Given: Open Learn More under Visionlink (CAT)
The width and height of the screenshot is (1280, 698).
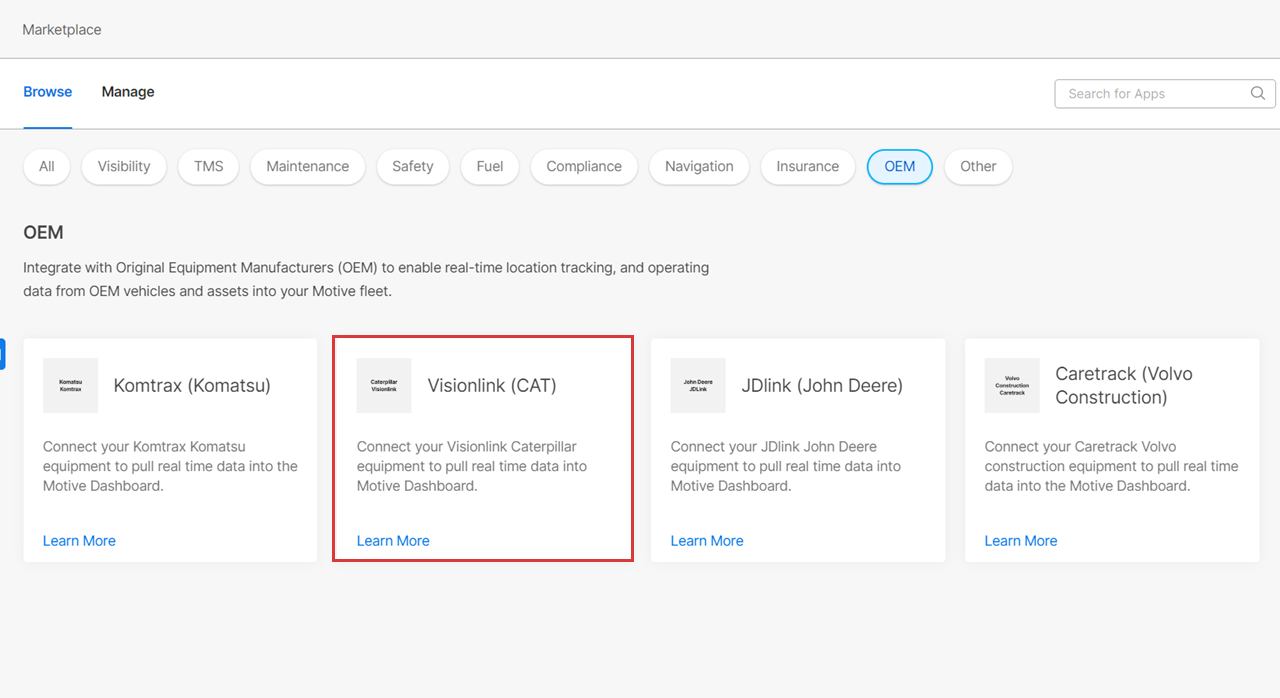Looking at the screenshot, I should pos(393,541).
